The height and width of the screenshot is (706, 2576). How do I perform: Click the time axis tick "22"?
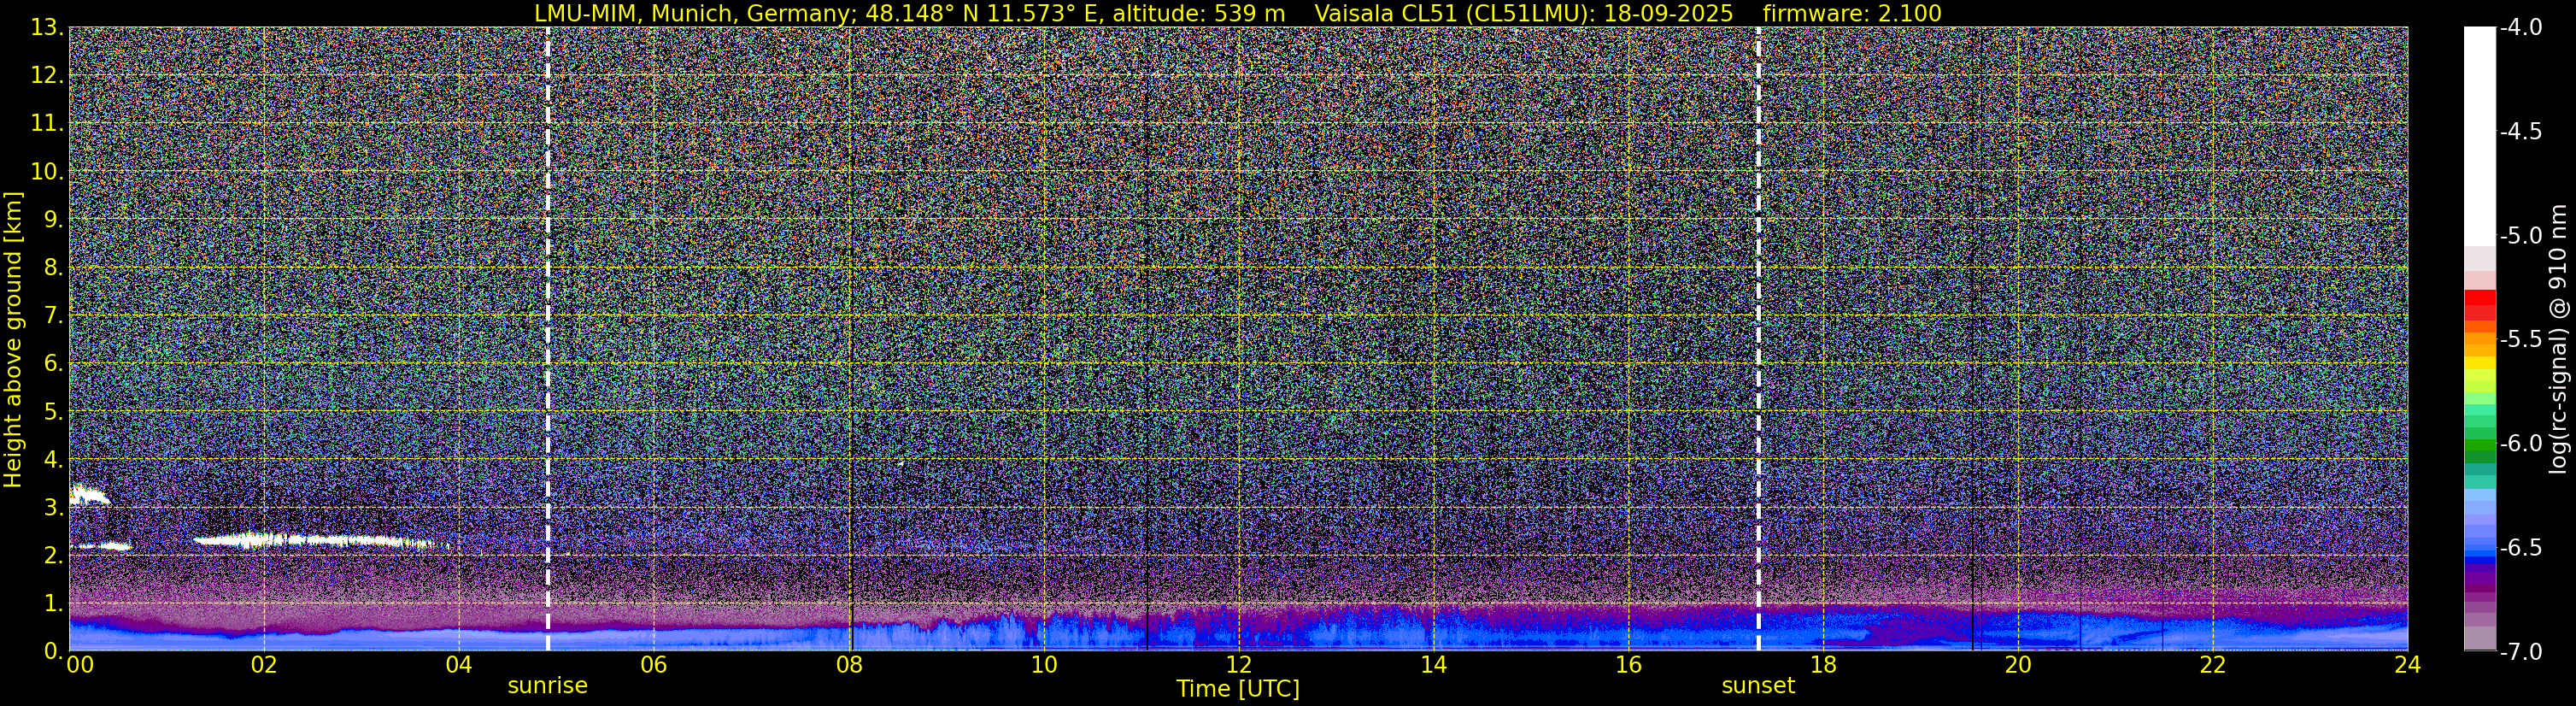coord(2213,665)
